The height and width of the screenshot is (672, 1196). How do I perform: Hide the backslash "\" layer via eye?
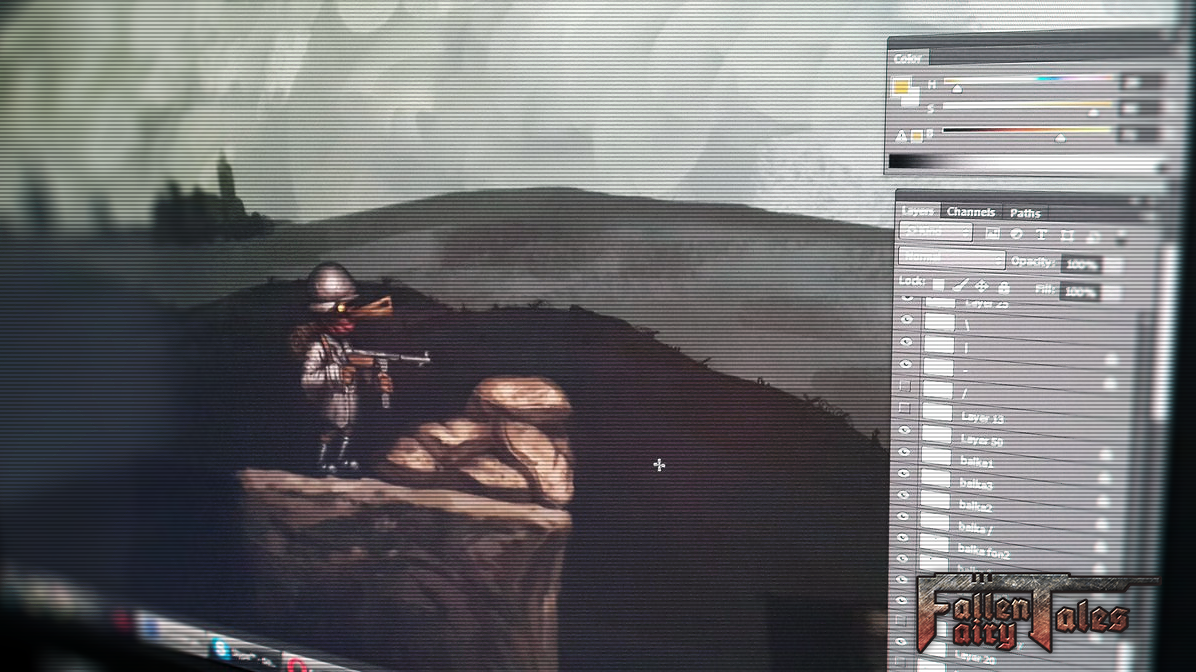906,320
